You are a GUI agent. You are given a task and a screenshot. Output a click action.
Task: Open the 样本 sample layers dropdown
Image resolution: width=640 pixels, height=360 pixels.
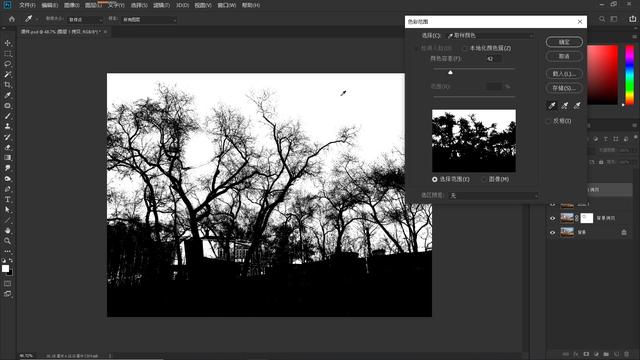pyautogui.click(x=149, y=20)
